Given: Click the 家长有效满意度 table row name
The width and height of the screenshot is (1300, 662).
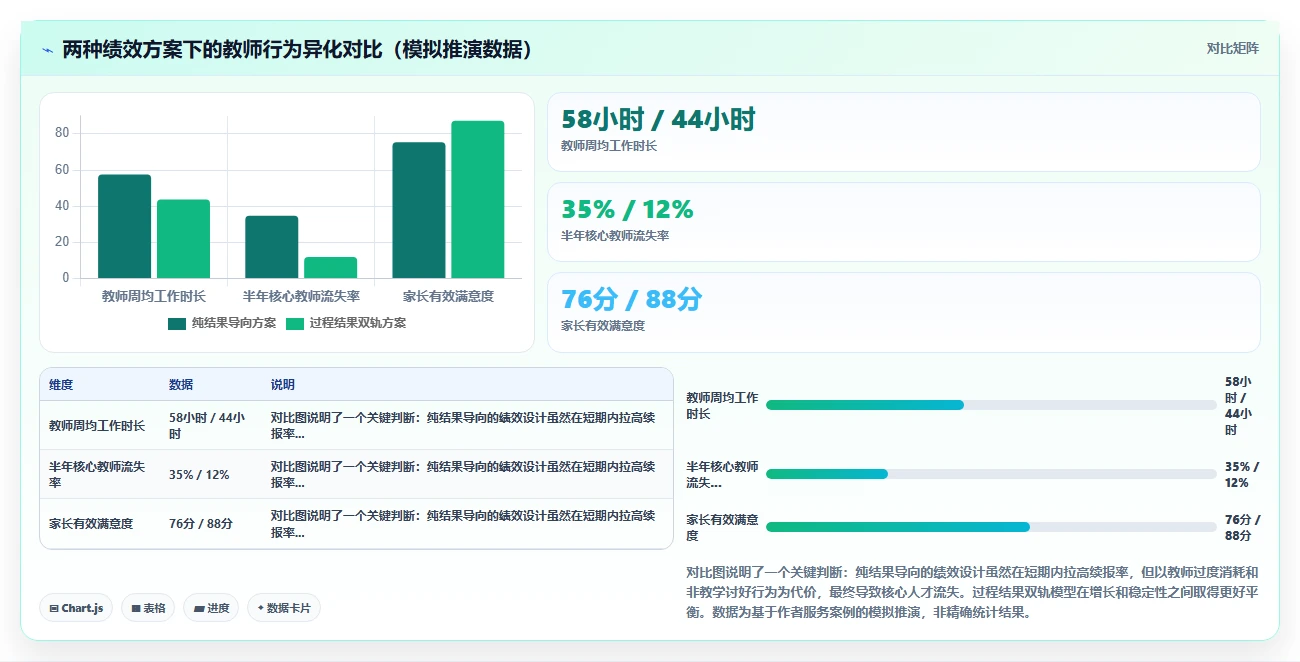Looking at the screenshot, I should click(91, 524).
